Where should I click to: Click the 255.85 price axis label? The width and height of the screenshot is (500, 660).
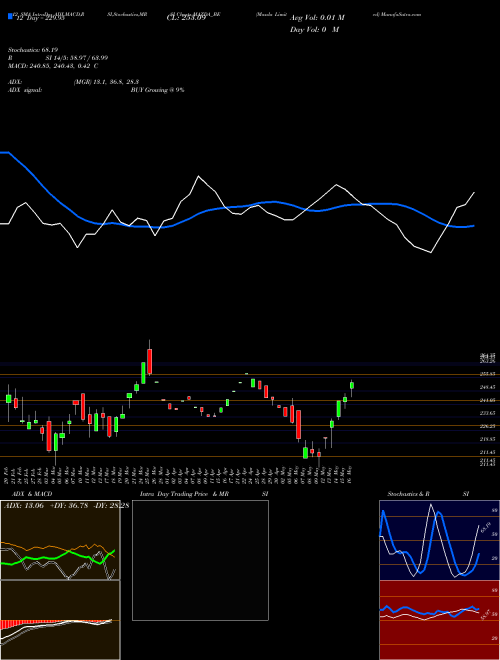pyautogui.click(x=488, y=374)
